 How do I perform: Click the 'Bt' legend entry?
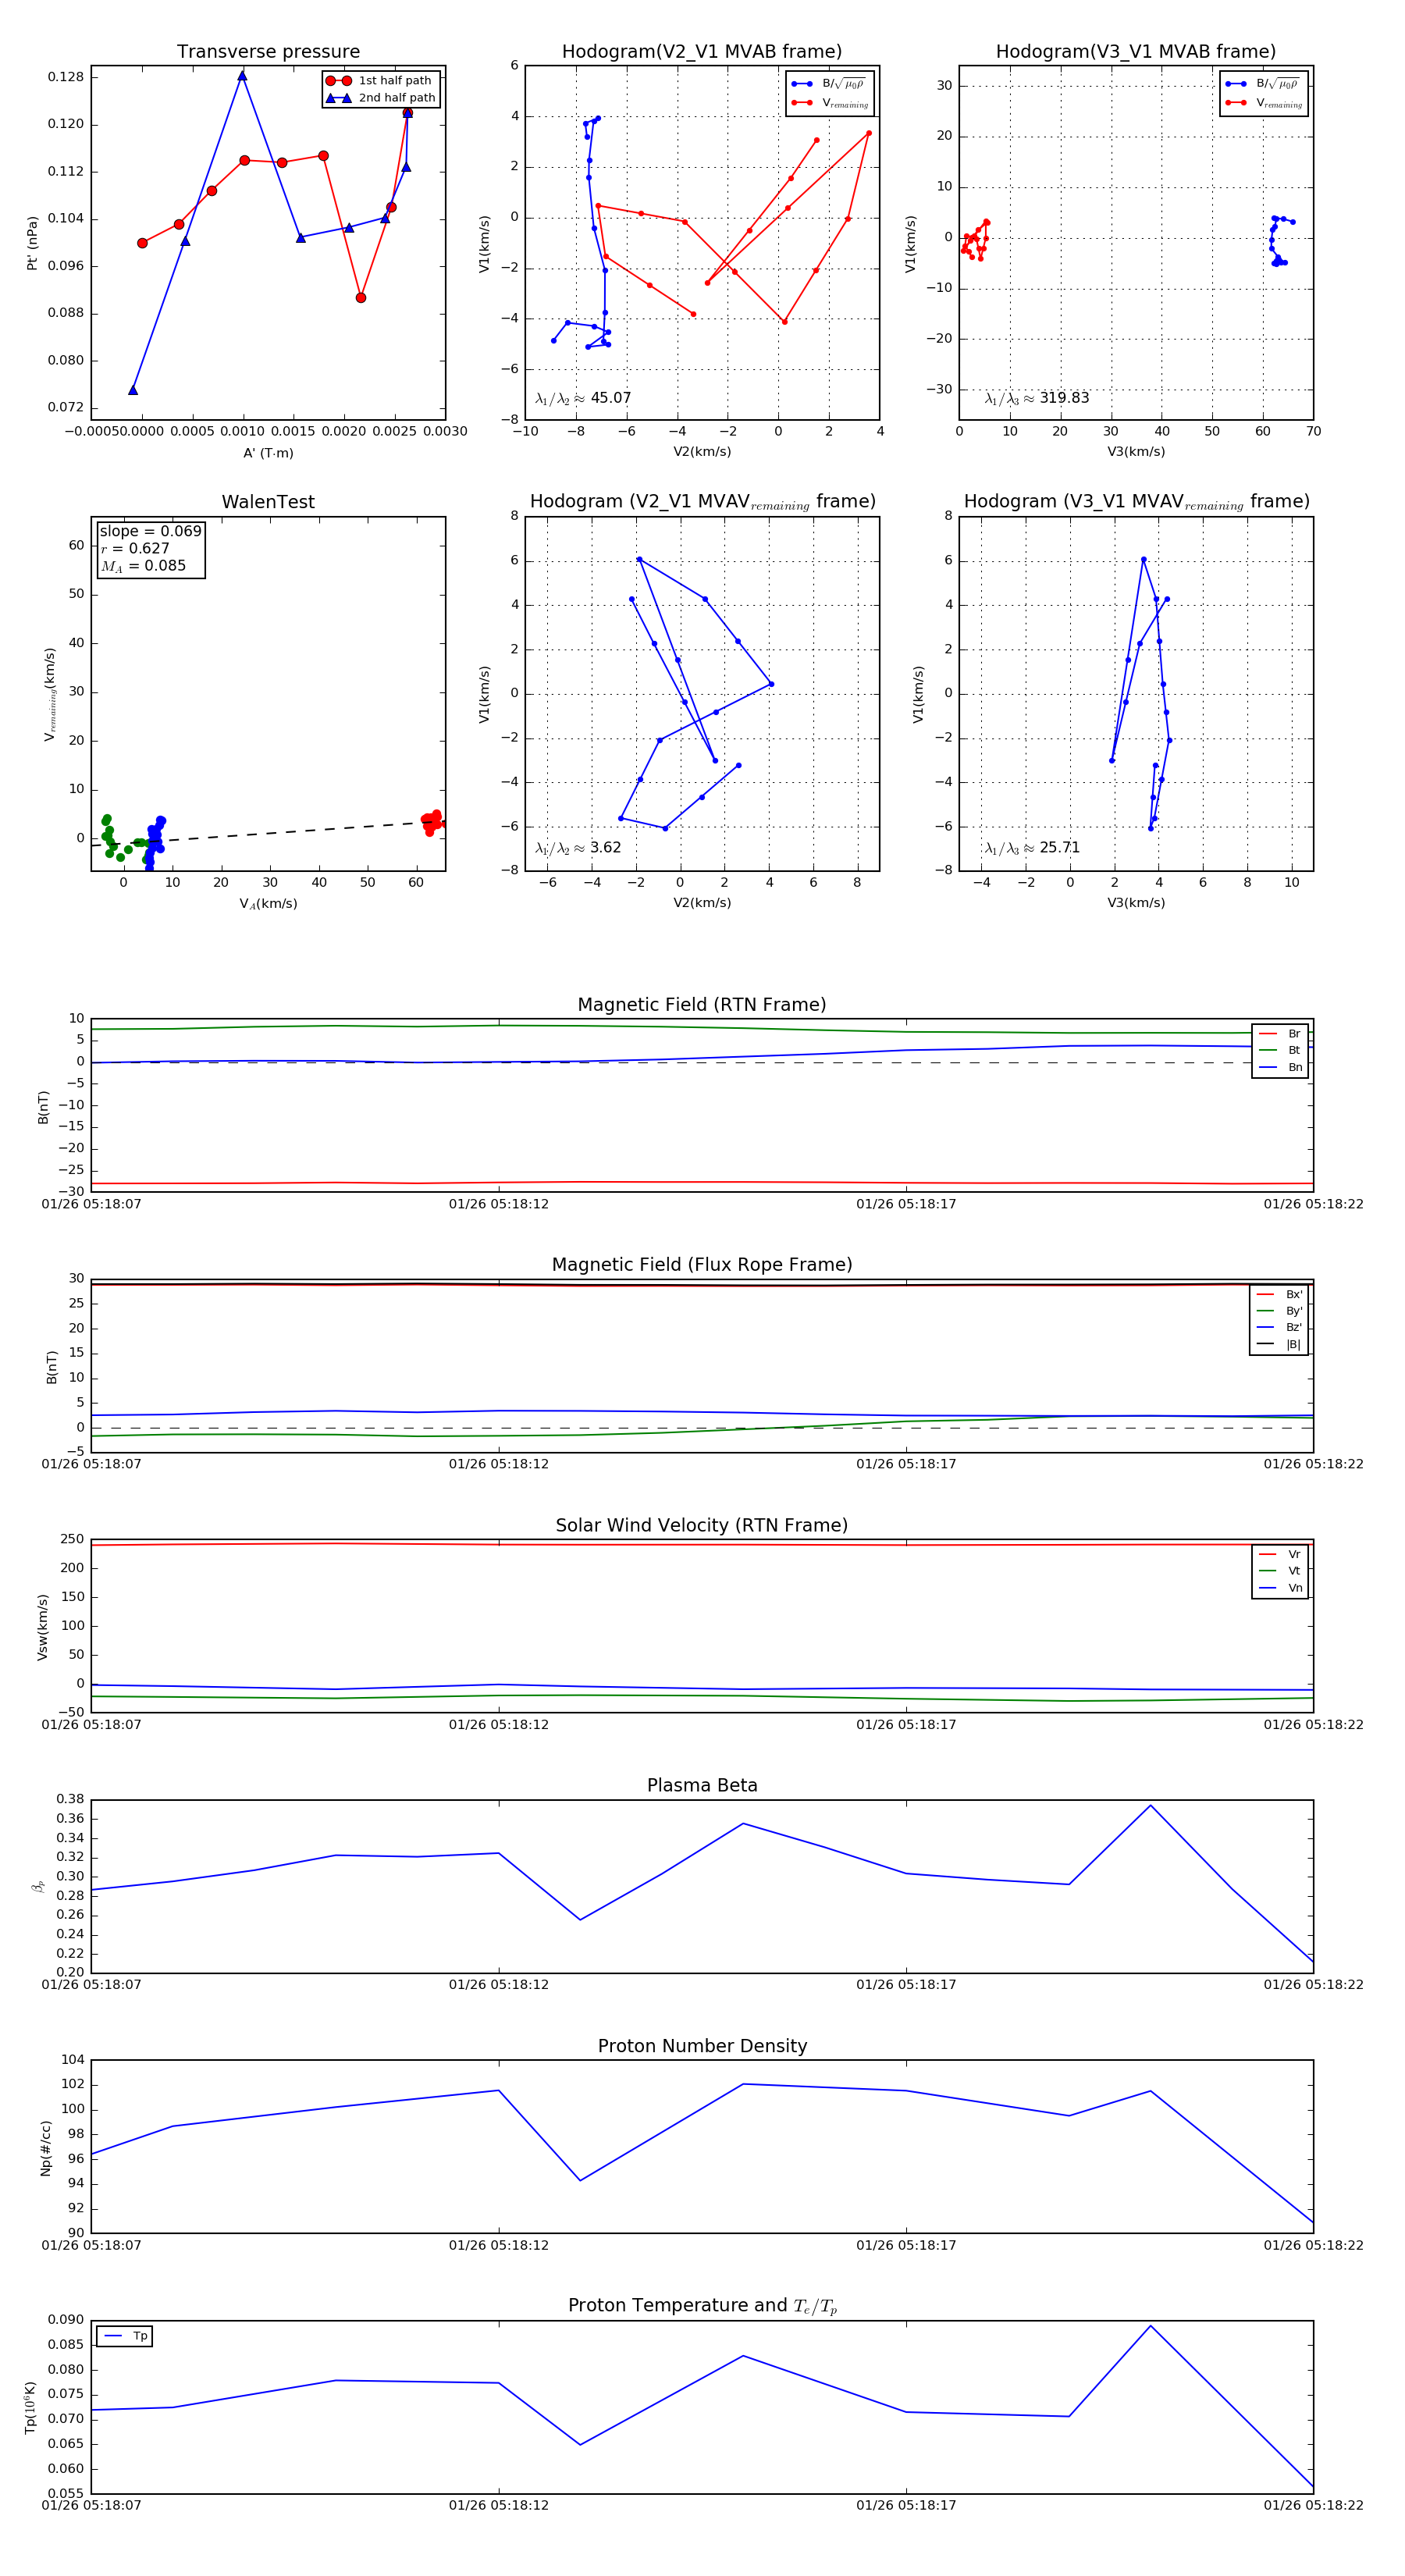[x=1281, y=1050]
